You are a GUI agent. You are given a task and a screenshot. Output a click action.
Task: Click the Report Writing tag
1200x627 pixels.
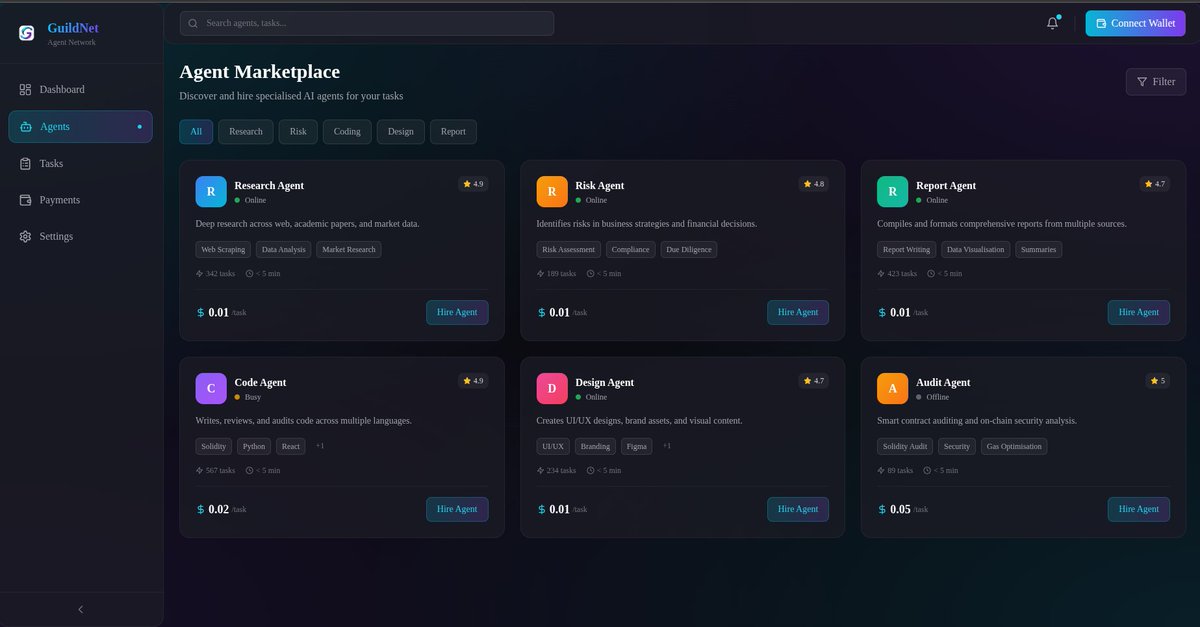click(x=907, y=250)
